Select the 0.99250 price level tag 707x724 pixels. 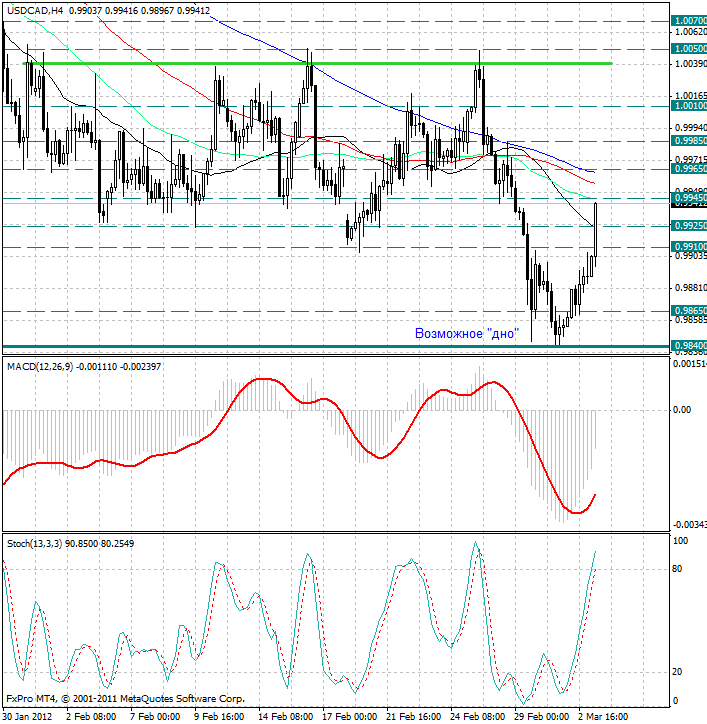688,226
